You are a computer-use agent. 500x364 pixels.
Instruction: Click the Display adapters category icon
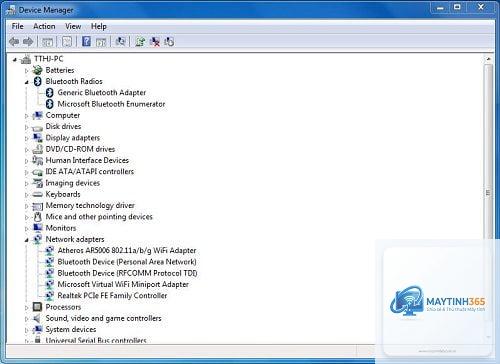pyautogui.click(x=38, y=138)
